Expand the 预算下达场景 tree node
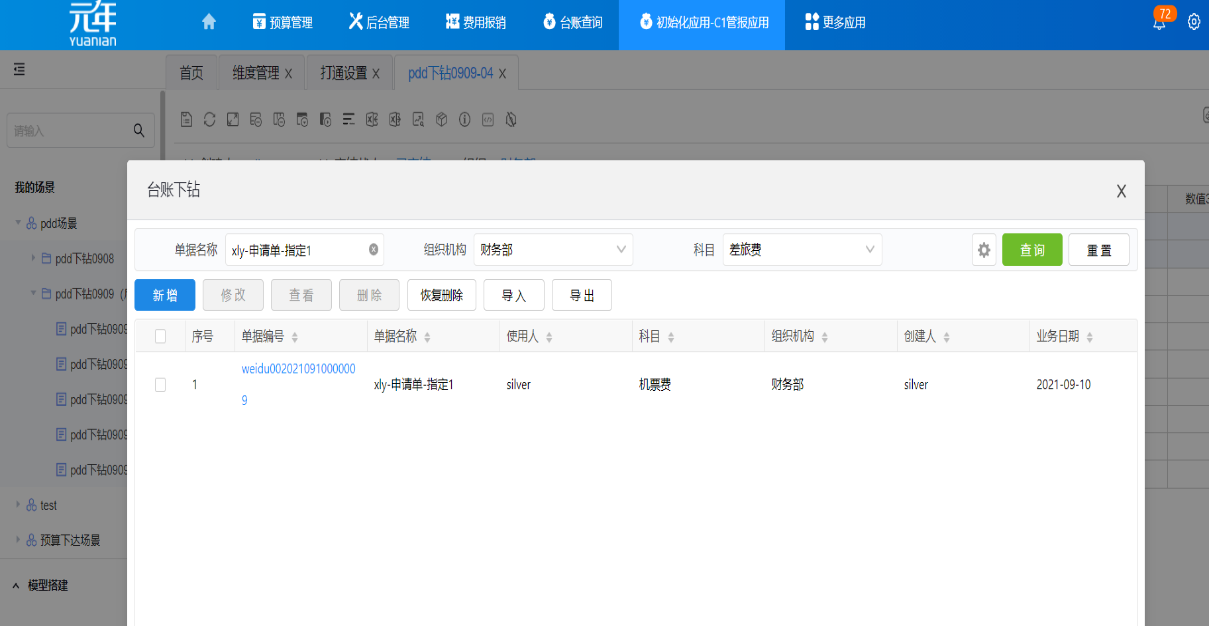Viewport: 1209px width, 626px height. tap(18, 540)
